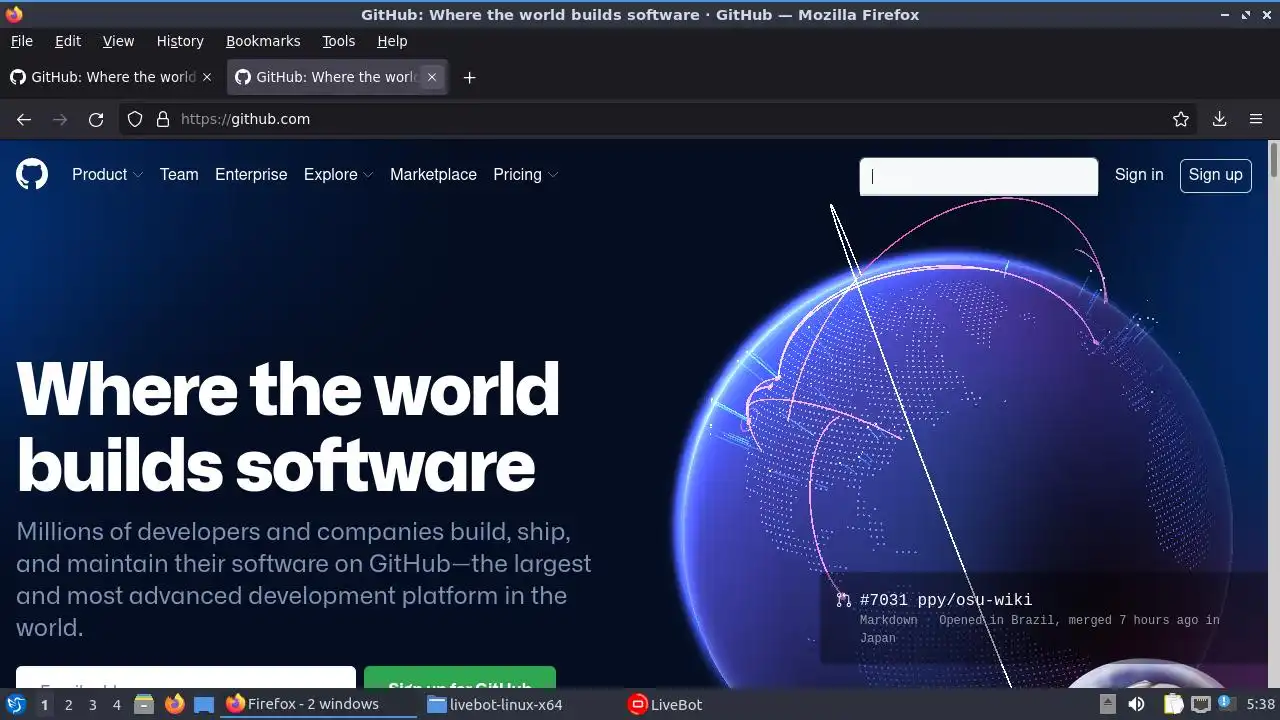Click the URL address bar
Image resolution: width=1280 pixels, height=720 pixels.
pos(660,119)
